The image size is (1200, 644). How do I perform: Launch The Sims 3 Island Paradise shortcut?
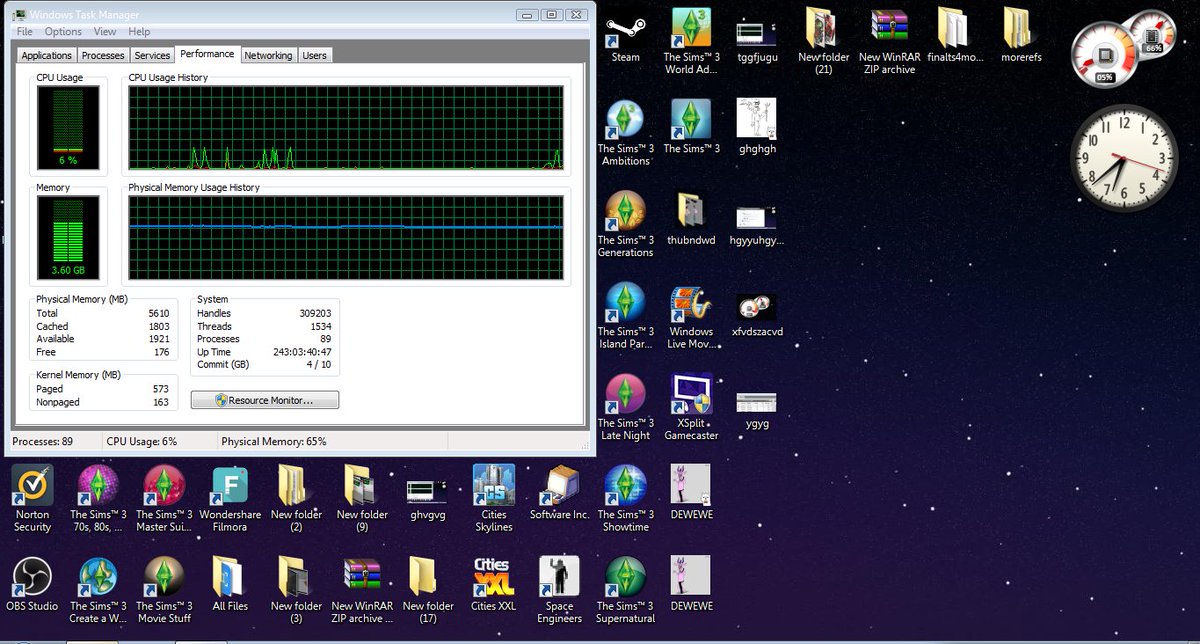626,317
